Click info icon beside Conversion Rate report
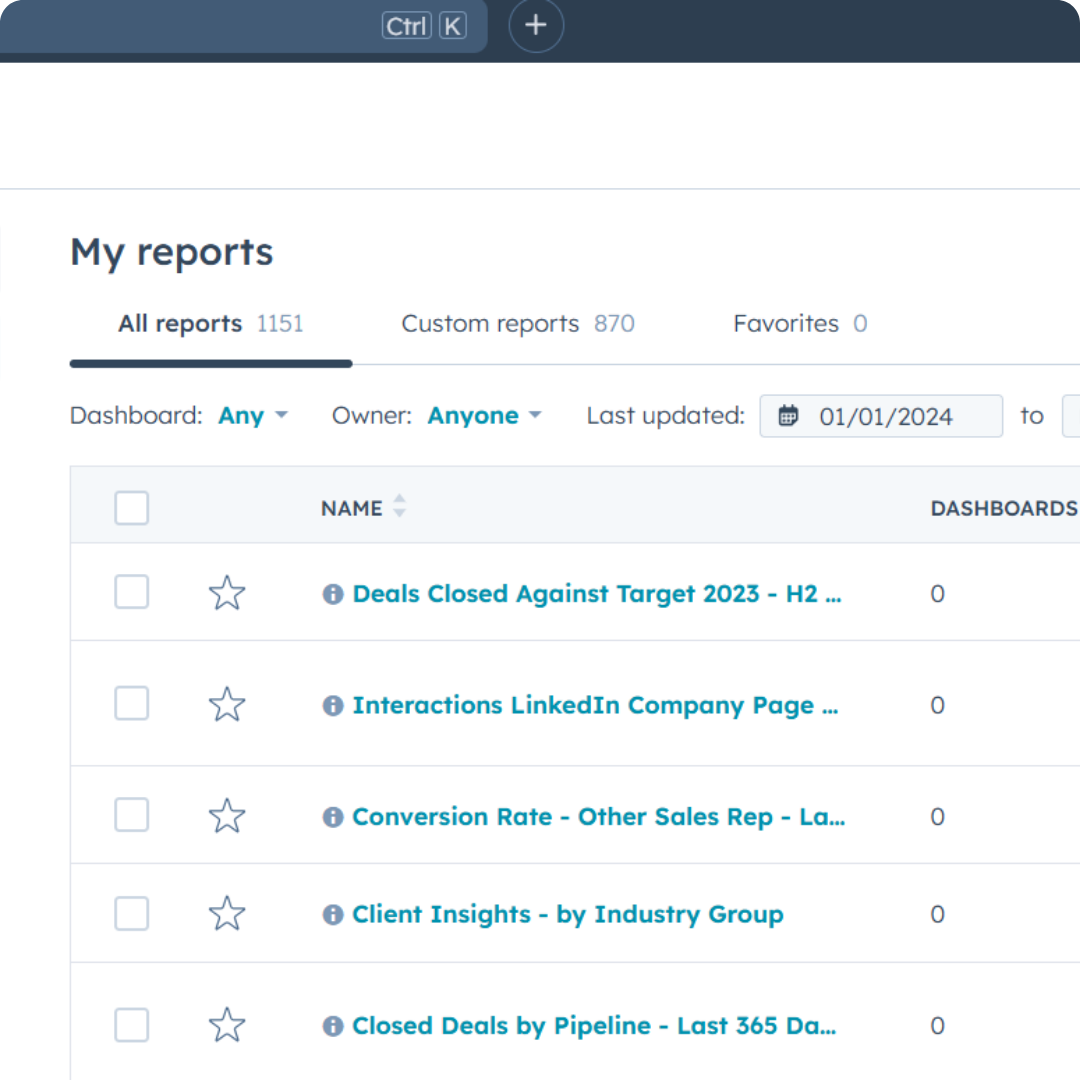 [333, 817]
